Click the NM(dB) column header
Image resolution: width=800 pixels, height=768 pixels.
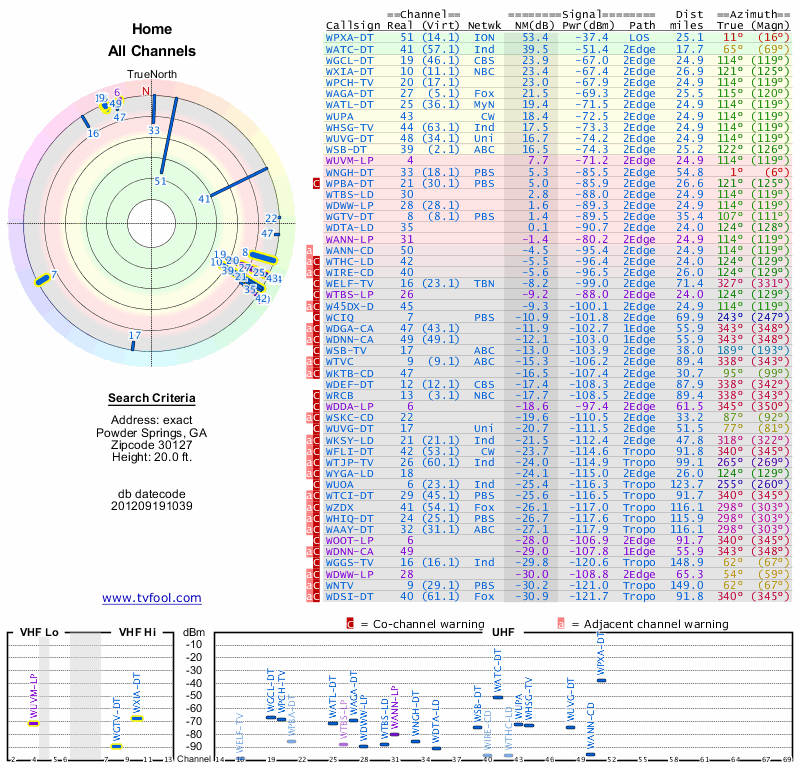tap(534, 26)
